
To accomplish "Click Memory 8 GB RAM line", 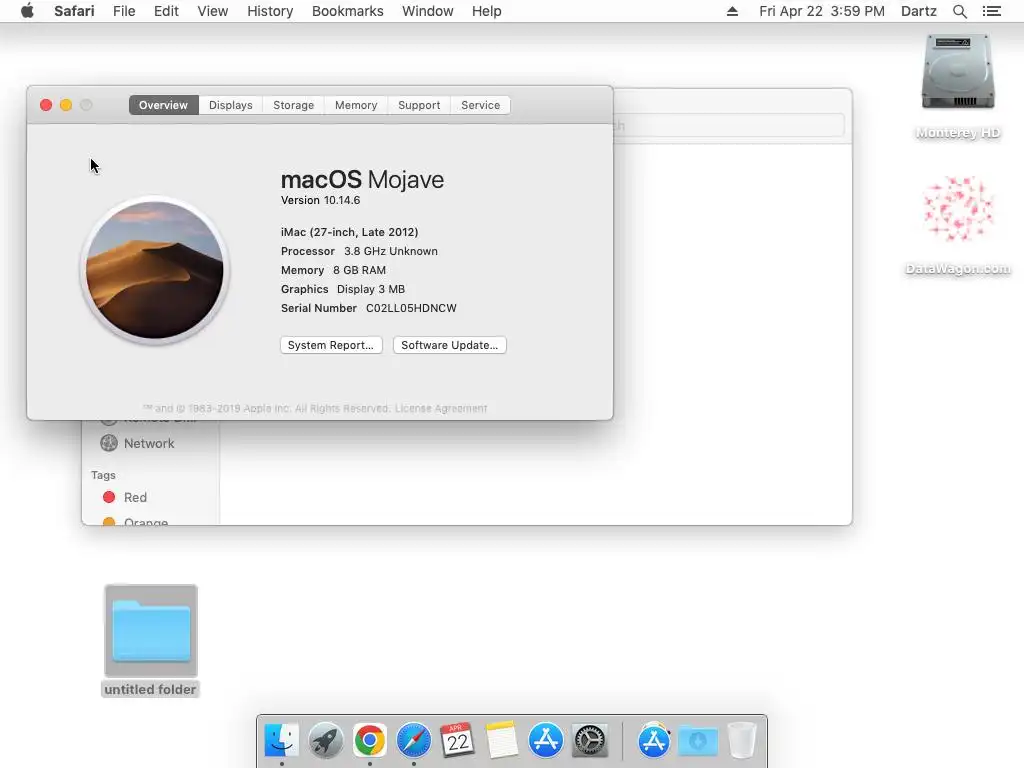I will (x=333, y=270).
